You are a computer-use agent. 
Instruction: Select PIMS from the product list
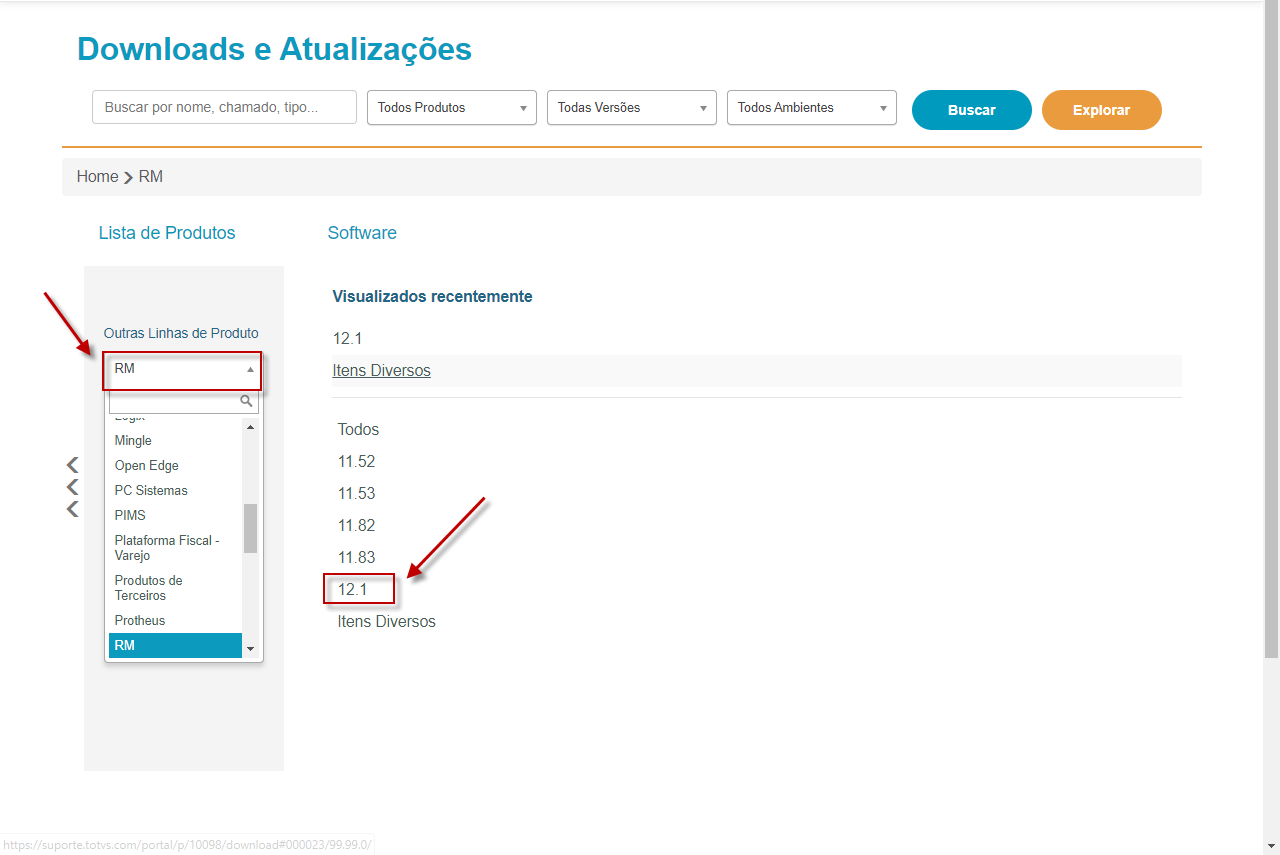click(175, 516)
